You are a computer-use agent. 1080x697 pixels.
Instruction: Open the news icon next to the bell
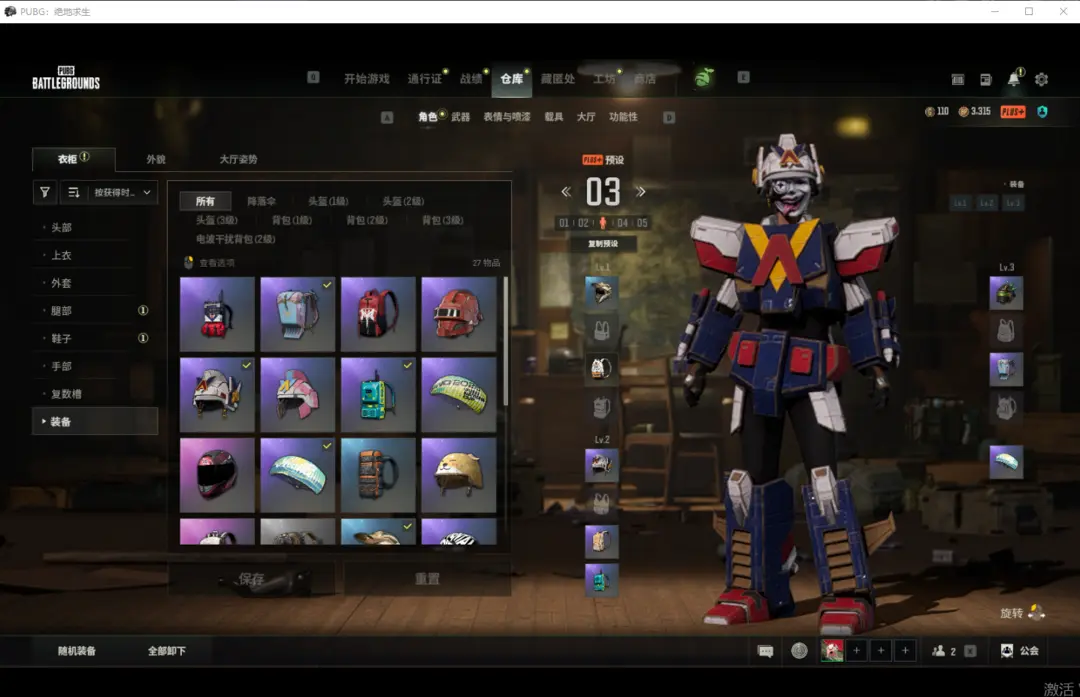click(986, 80)
